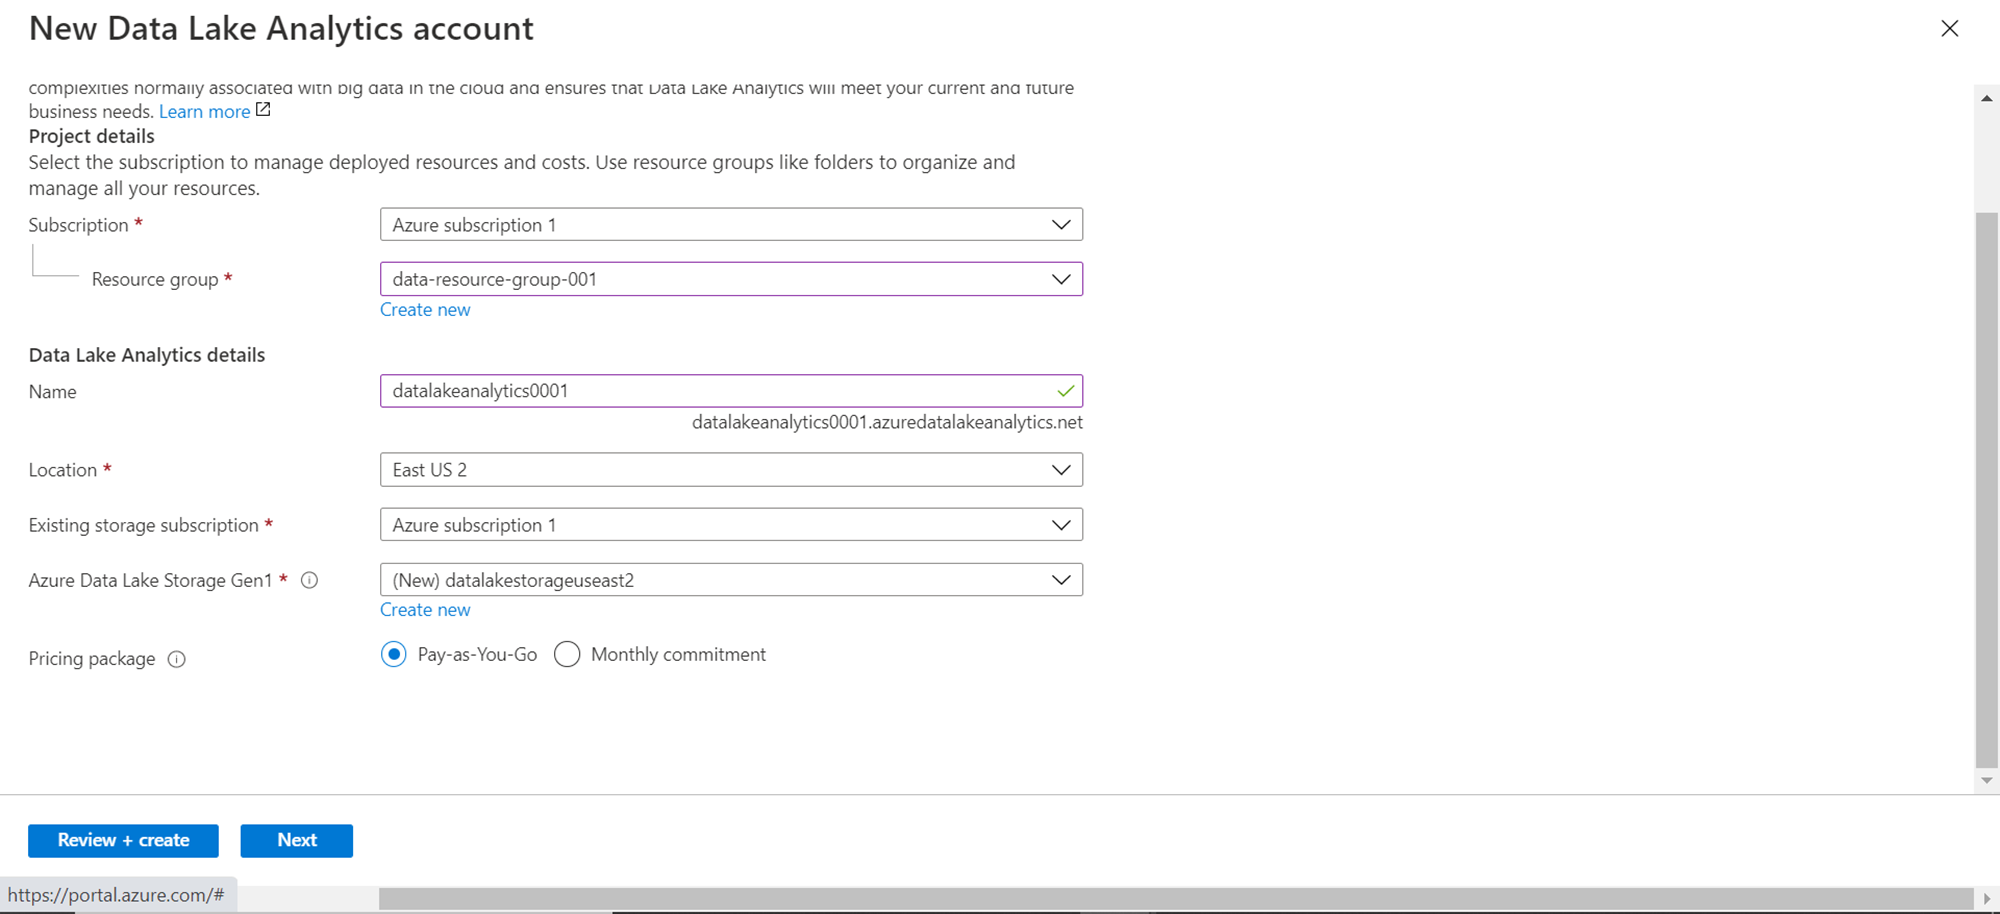Screen dimensions: 2000x914
Task: Select the Pay-as-You-Go pricing option
Action: coord(394,655)
